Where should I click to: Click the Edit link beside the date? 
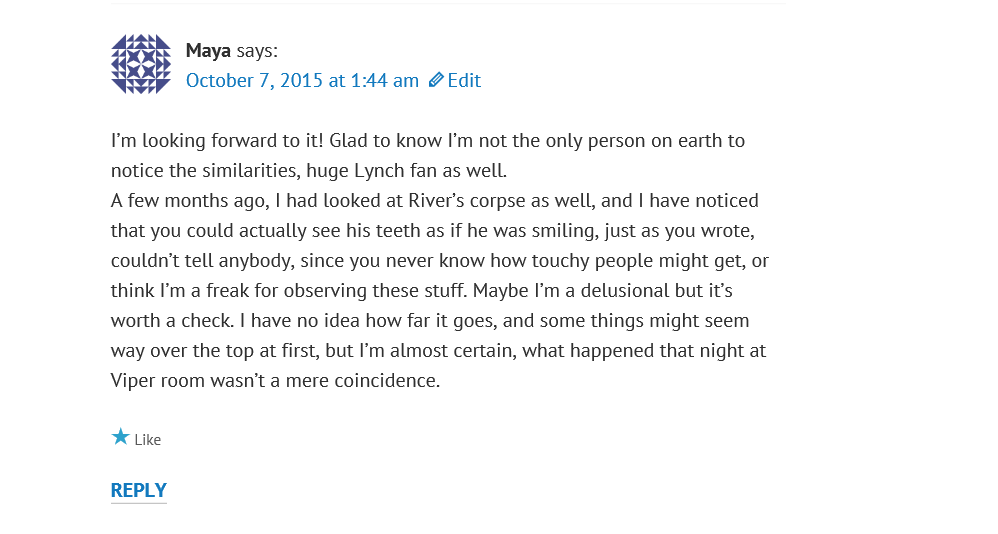coord(464,81)
